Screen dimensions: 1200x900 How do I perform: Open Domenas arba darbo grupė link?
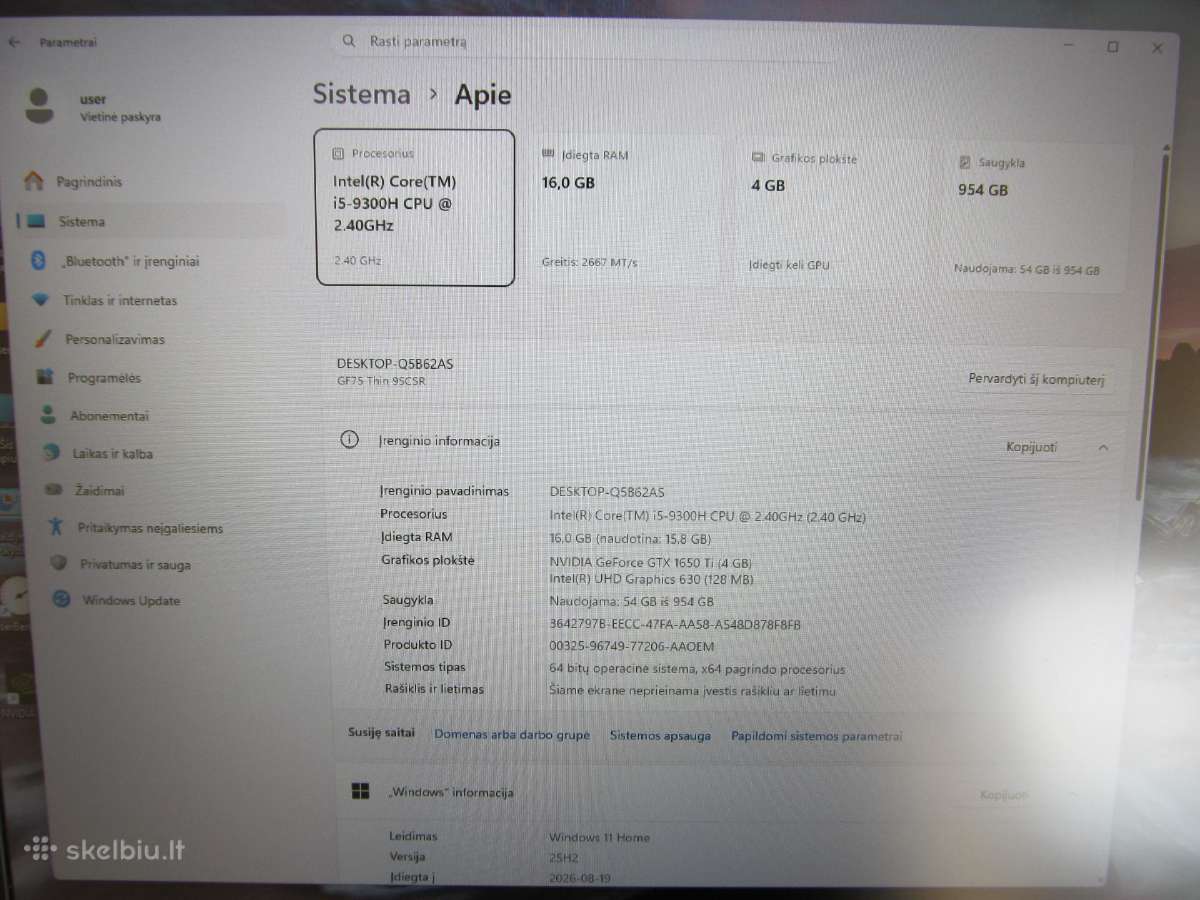point(512,734)
